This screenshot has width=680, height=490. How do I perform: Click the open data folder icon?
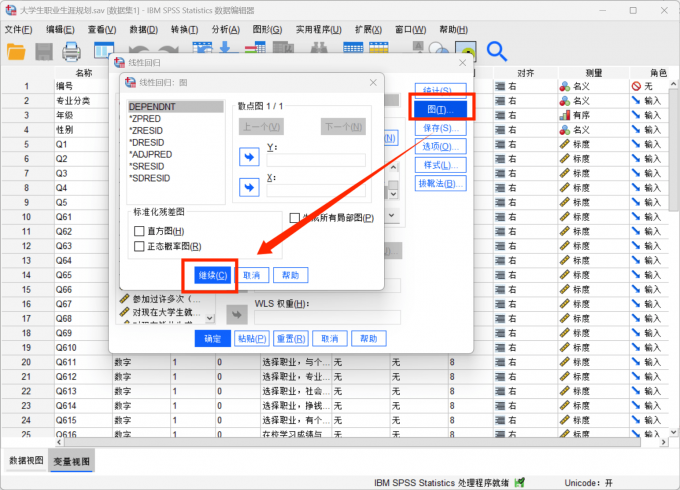(17, 51)
